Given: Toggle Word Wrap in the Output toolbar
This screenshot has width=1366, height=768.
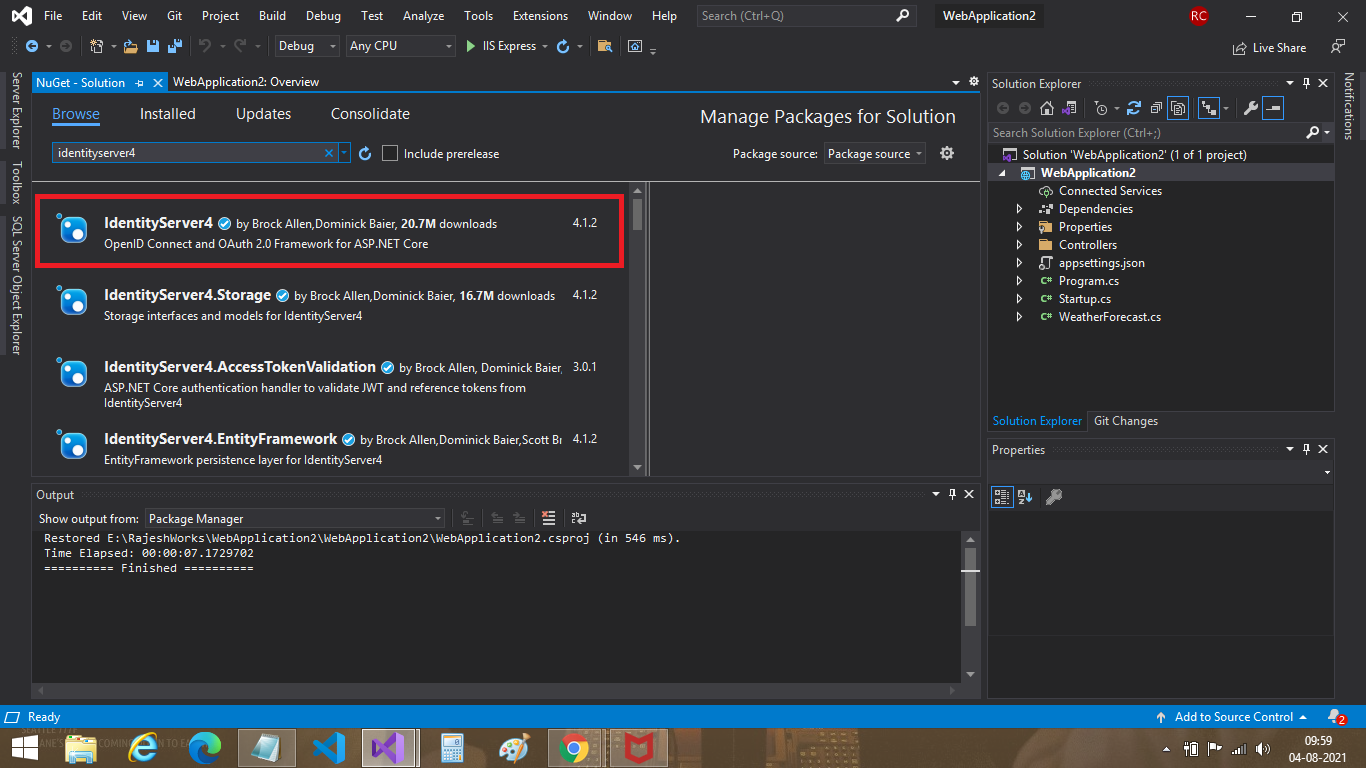Looking at the screenshot, I should [578, 518].
